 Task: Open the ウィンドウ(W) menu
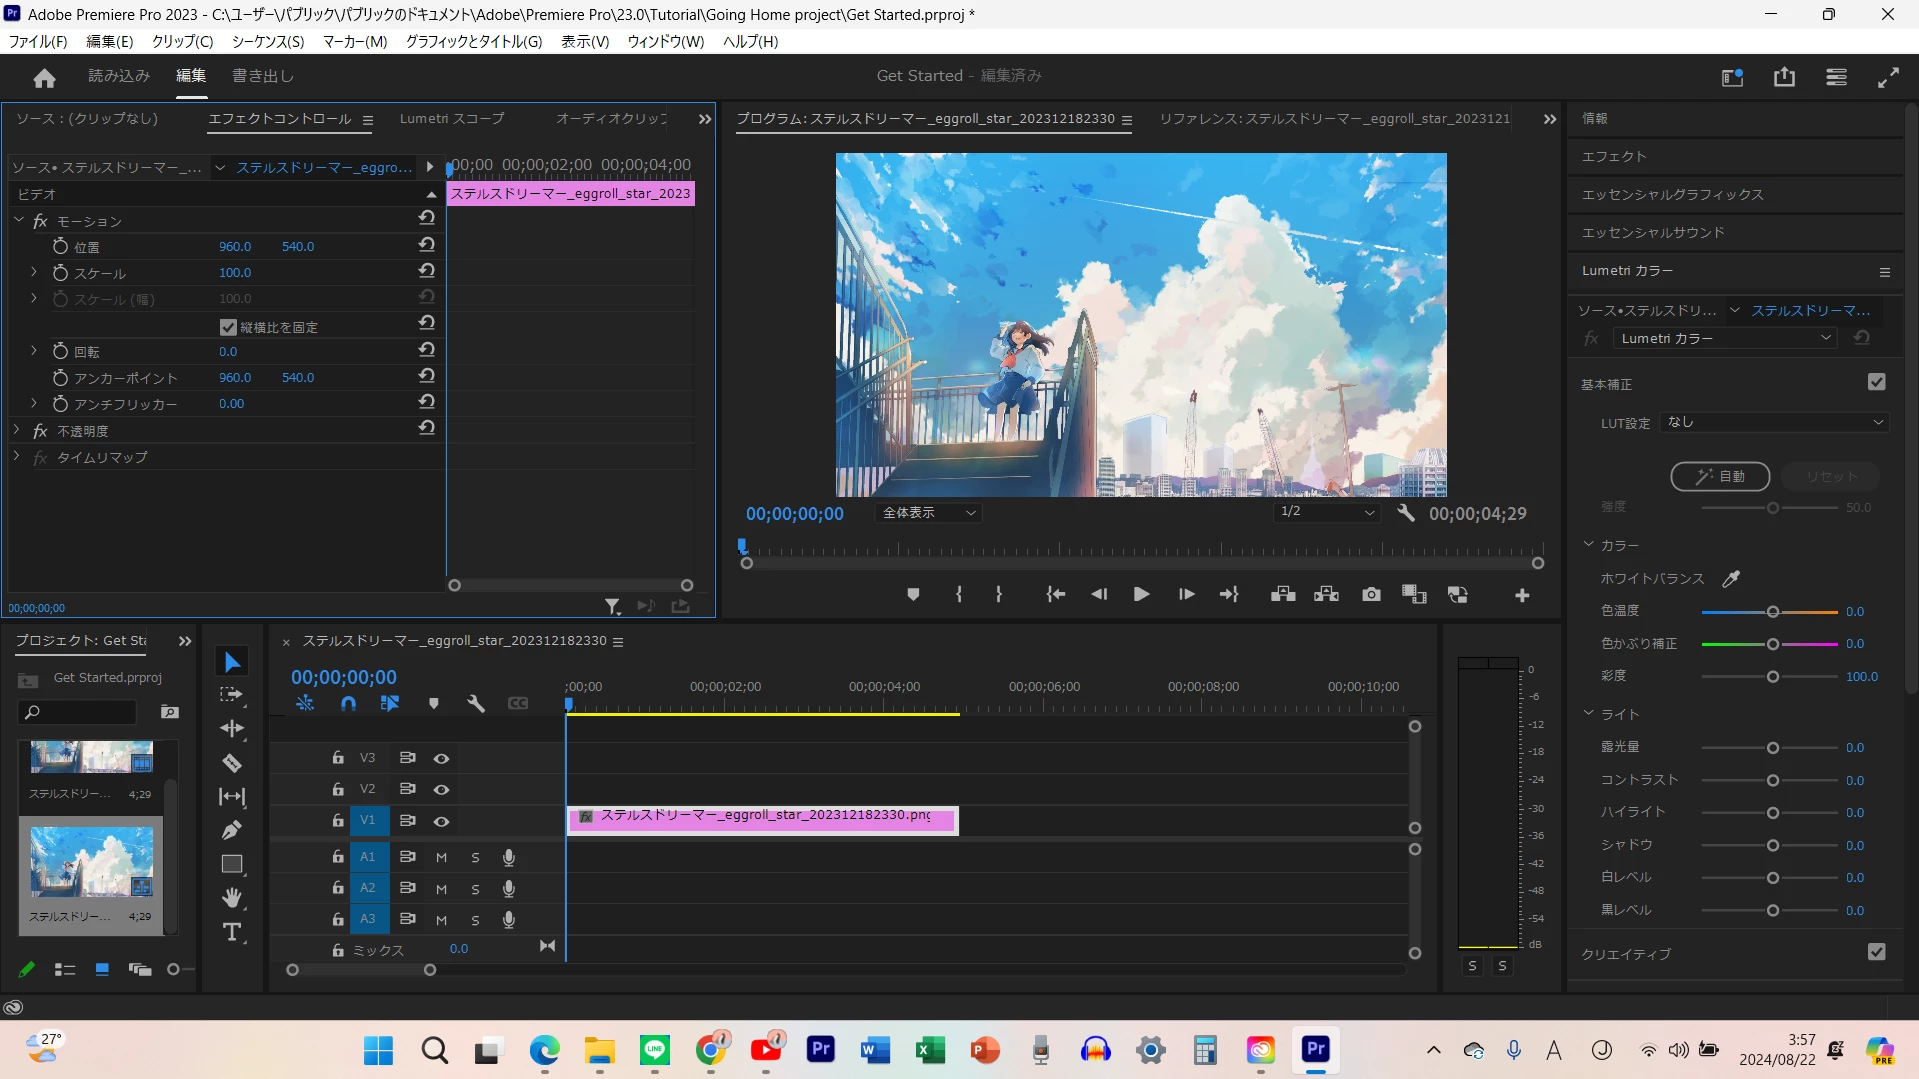pyautogui.click(x=666, y=42)
